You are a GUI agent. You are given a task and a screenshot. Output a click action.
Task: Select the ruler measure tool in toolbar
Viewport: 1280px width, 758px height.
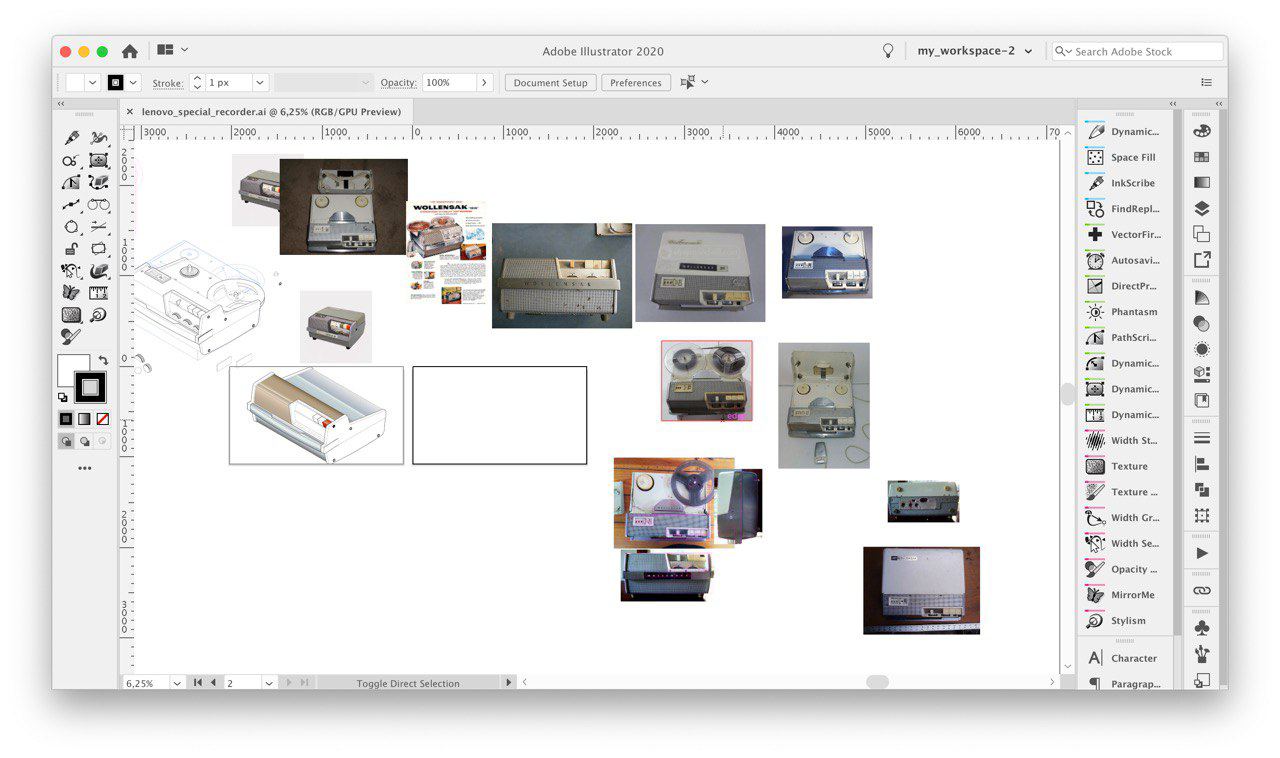[x=98, y=293]
